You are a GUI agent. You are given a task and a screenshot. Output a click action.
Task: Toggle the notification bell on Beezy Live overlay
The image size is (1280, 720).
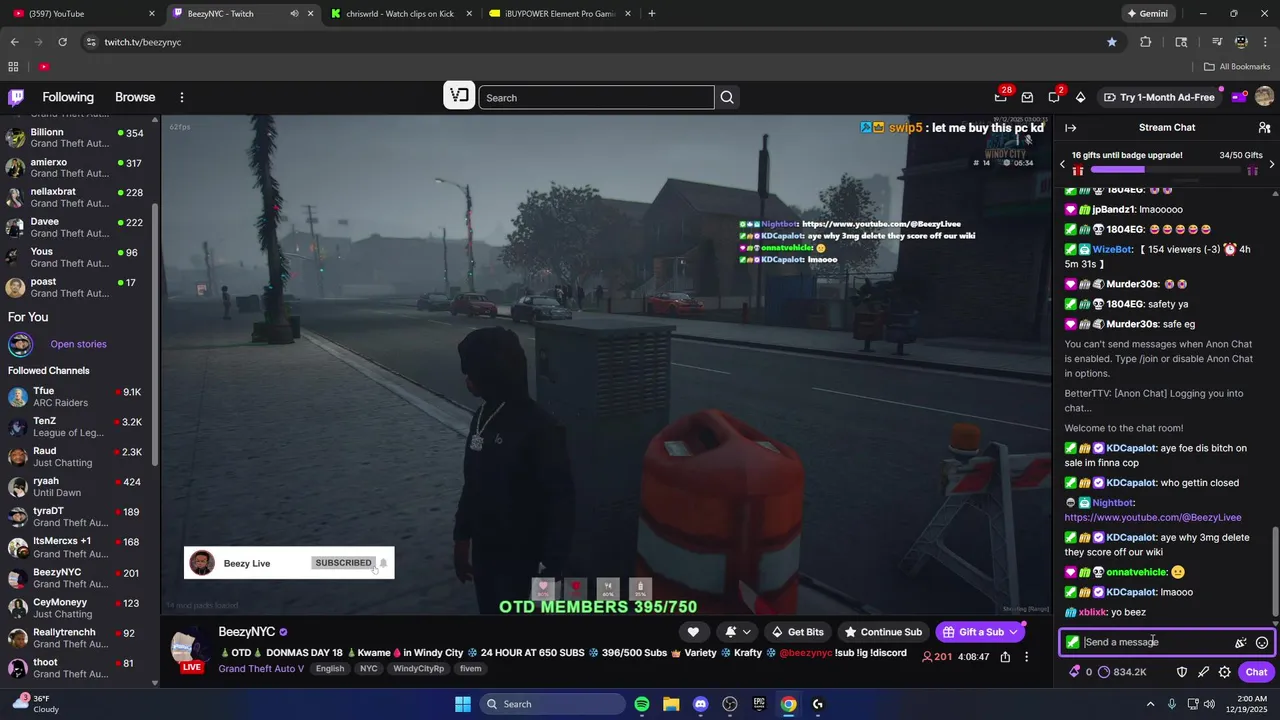click(x=383, y=563)
